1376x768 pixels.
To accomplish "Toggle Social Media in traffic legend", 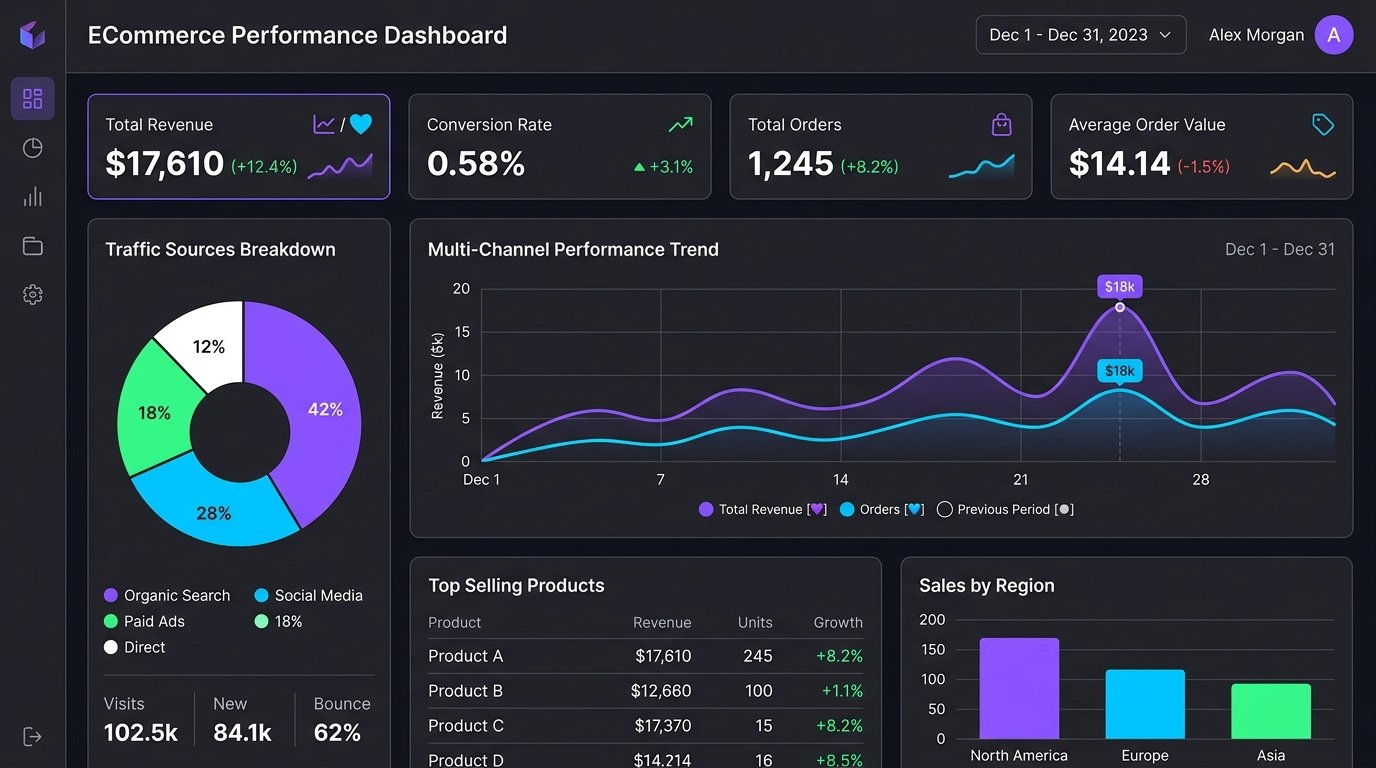I will pos(308,595).
